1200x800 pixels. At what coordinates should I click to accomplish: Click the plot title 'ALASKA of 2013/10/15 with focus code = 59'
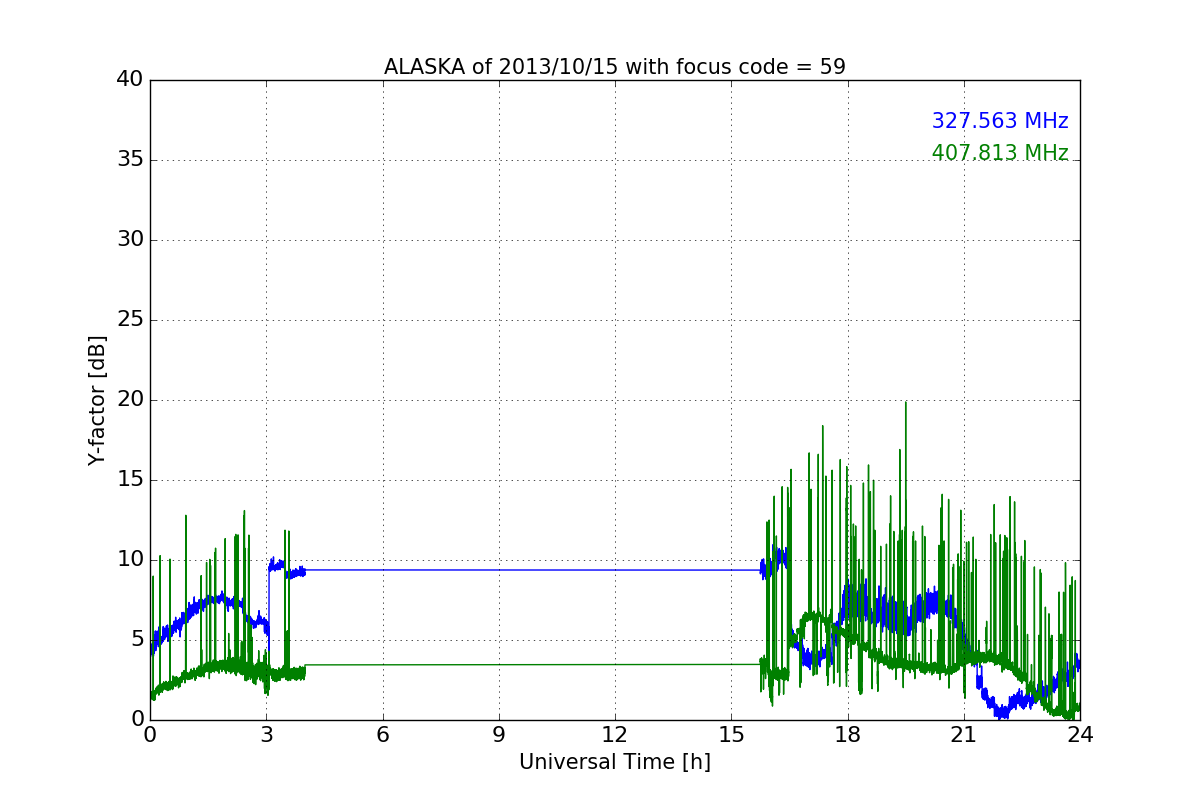tap(615, 67)
